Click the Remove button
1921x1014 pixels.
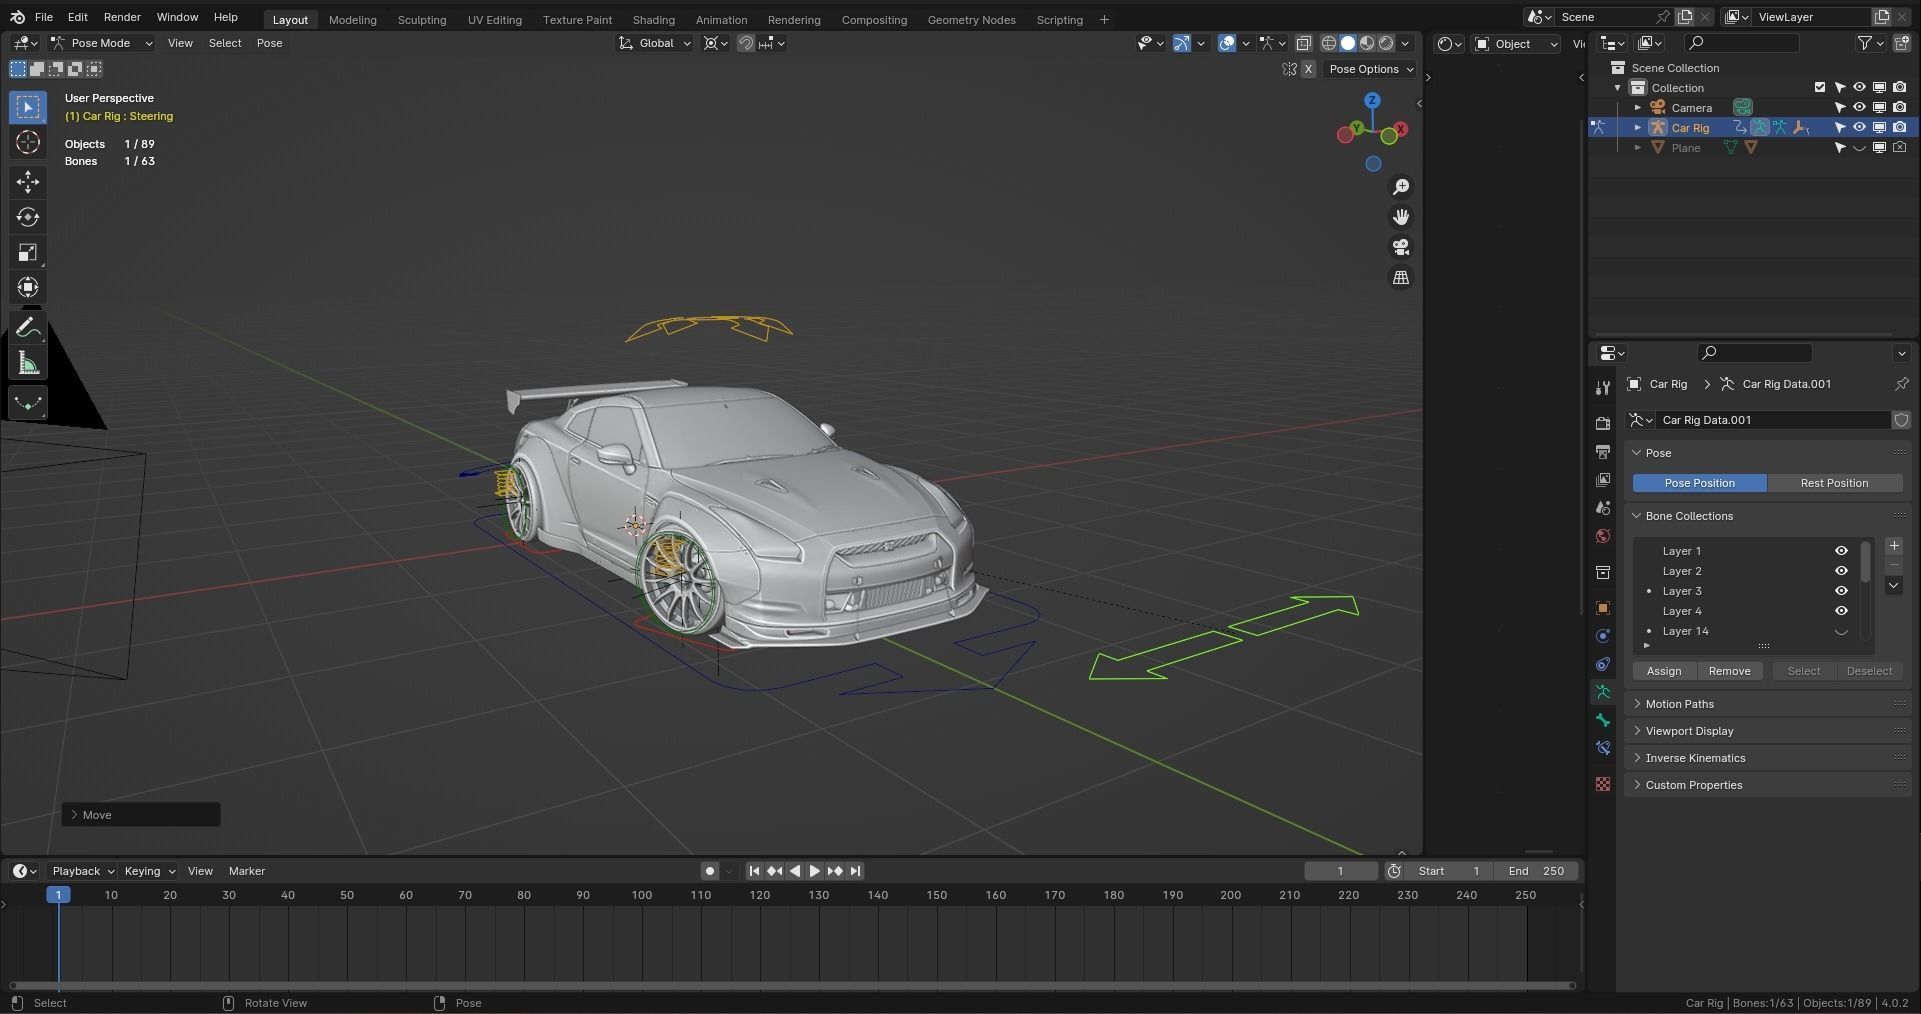1729,671
